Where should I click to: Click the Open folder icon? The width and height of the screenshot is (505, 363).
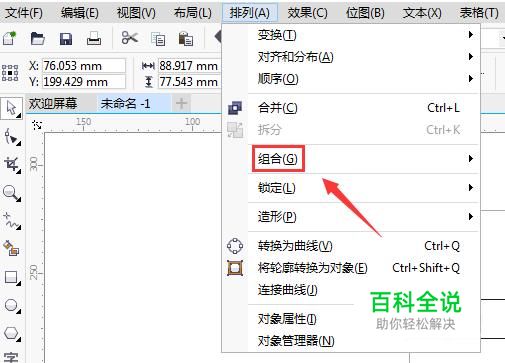tap(37, 39)
